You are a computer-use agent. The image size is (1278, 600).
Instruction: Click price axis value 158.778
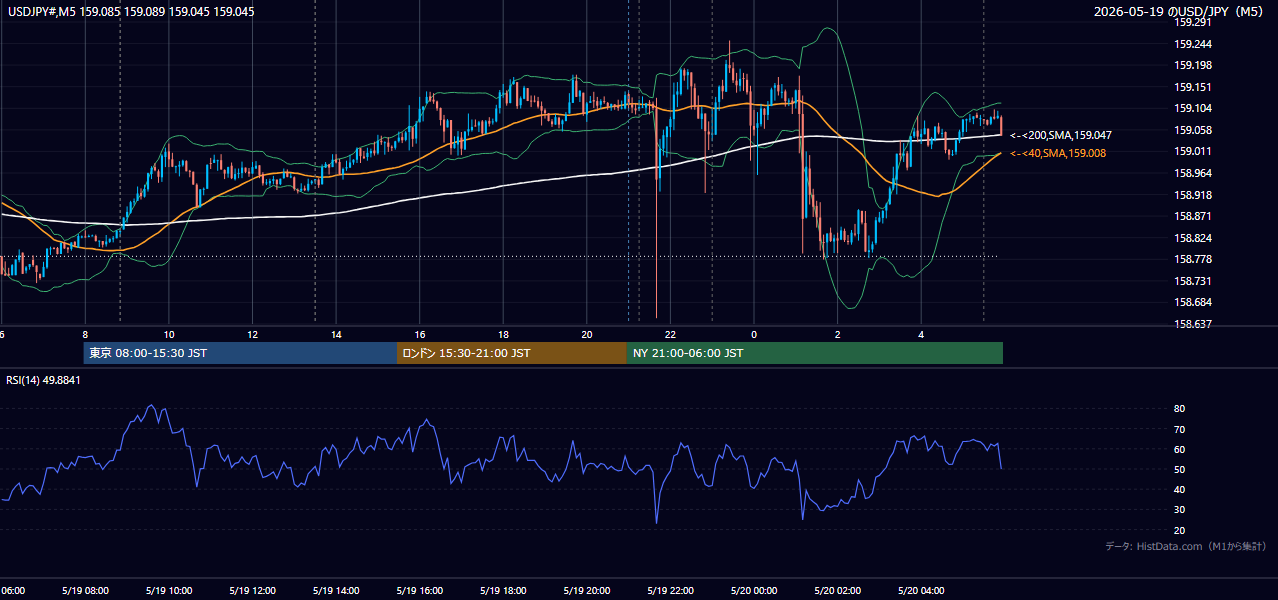click(x=1193, y=259)
